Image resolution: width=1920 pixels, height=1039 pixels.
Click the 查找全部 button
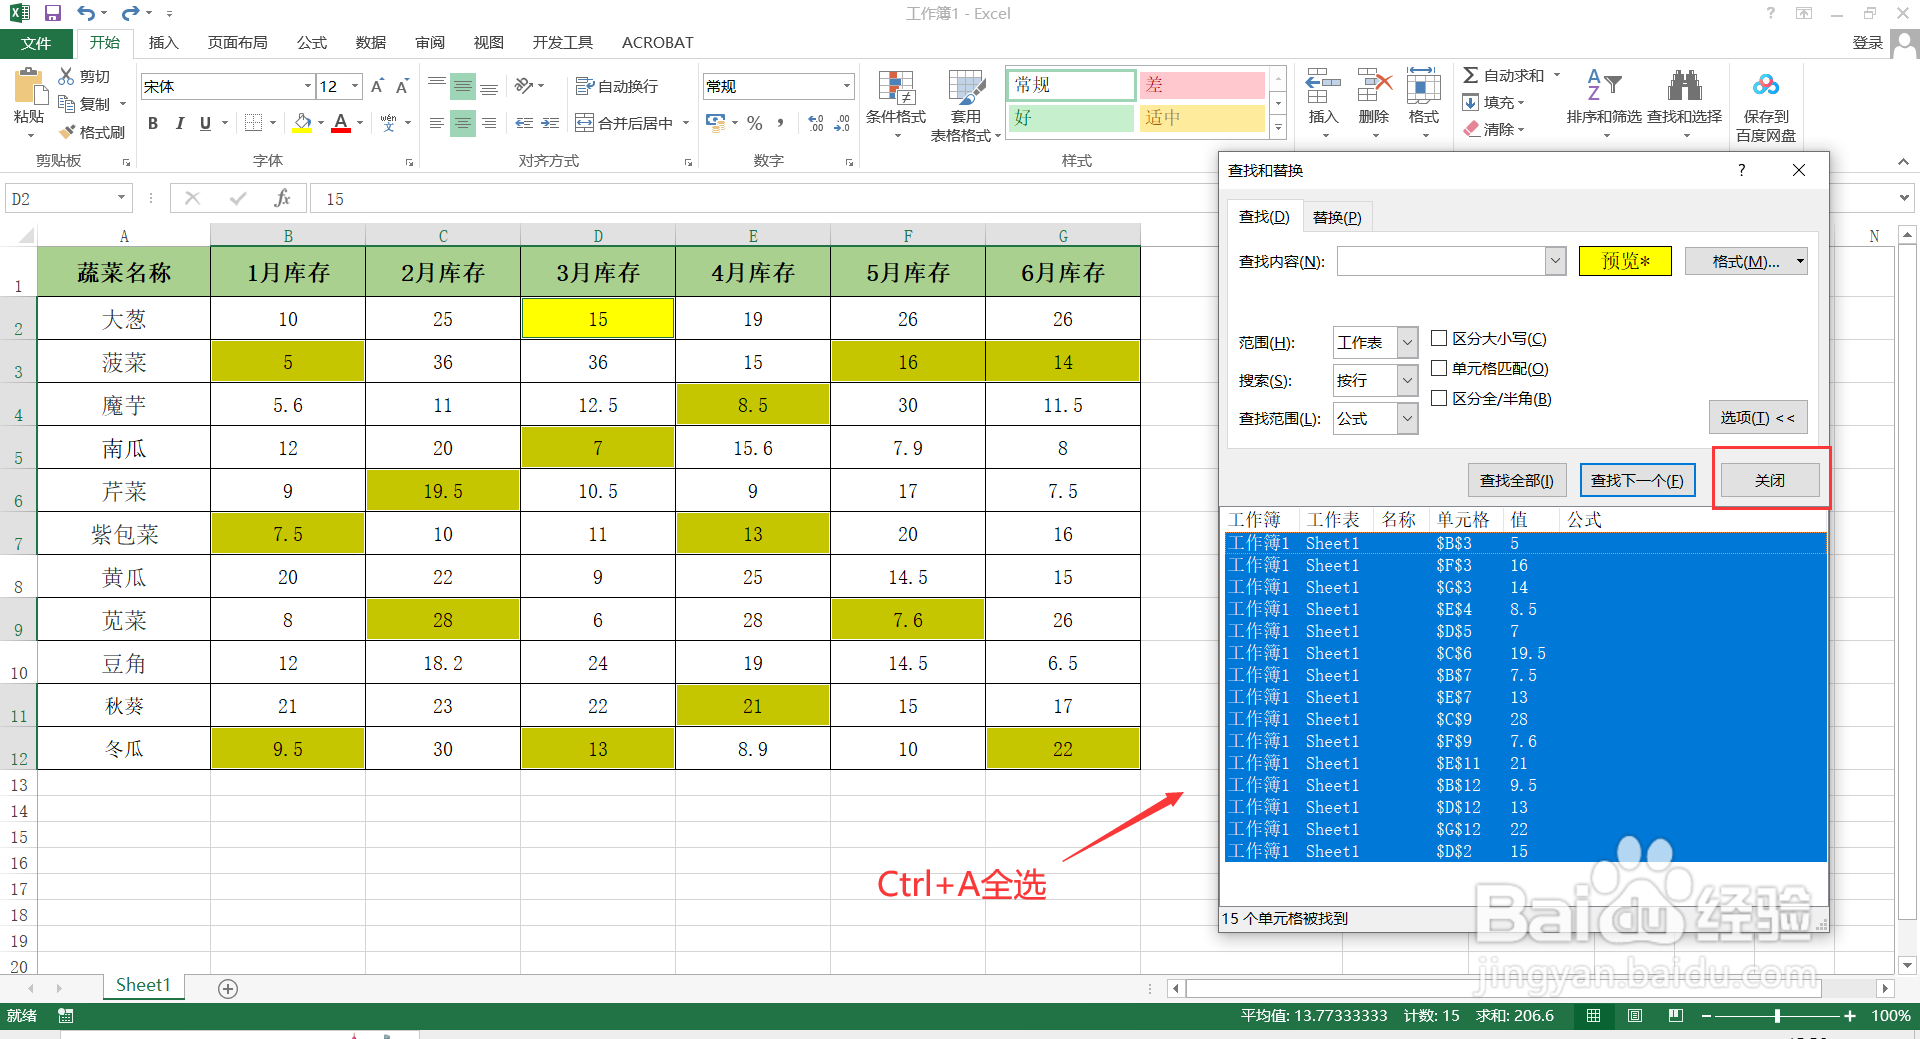[x=1516, y=480]
